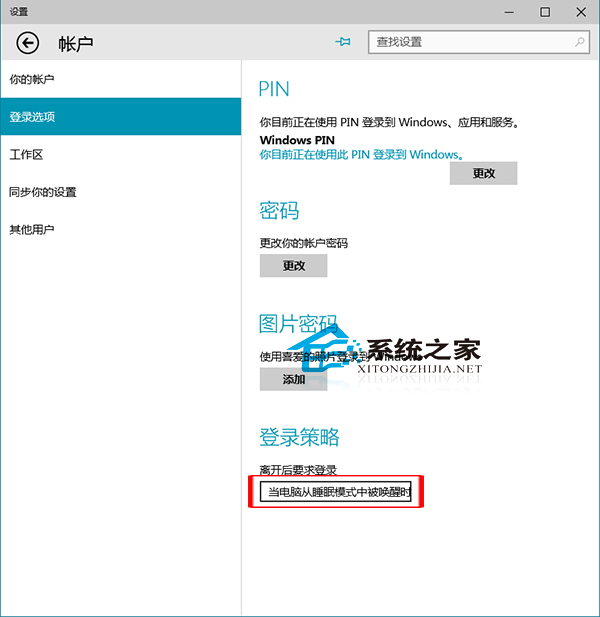The width and height of the screenshot is (600, 617).
Task: Click 更改 button under Windows PIN
Action: coord(483,173)
